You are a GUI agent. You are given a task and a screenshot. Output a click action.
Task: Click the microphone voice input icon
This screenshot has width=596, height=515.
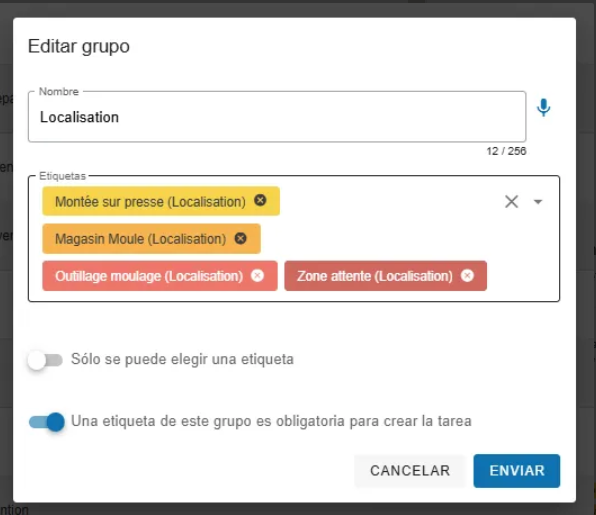click(x=544, y=108)
